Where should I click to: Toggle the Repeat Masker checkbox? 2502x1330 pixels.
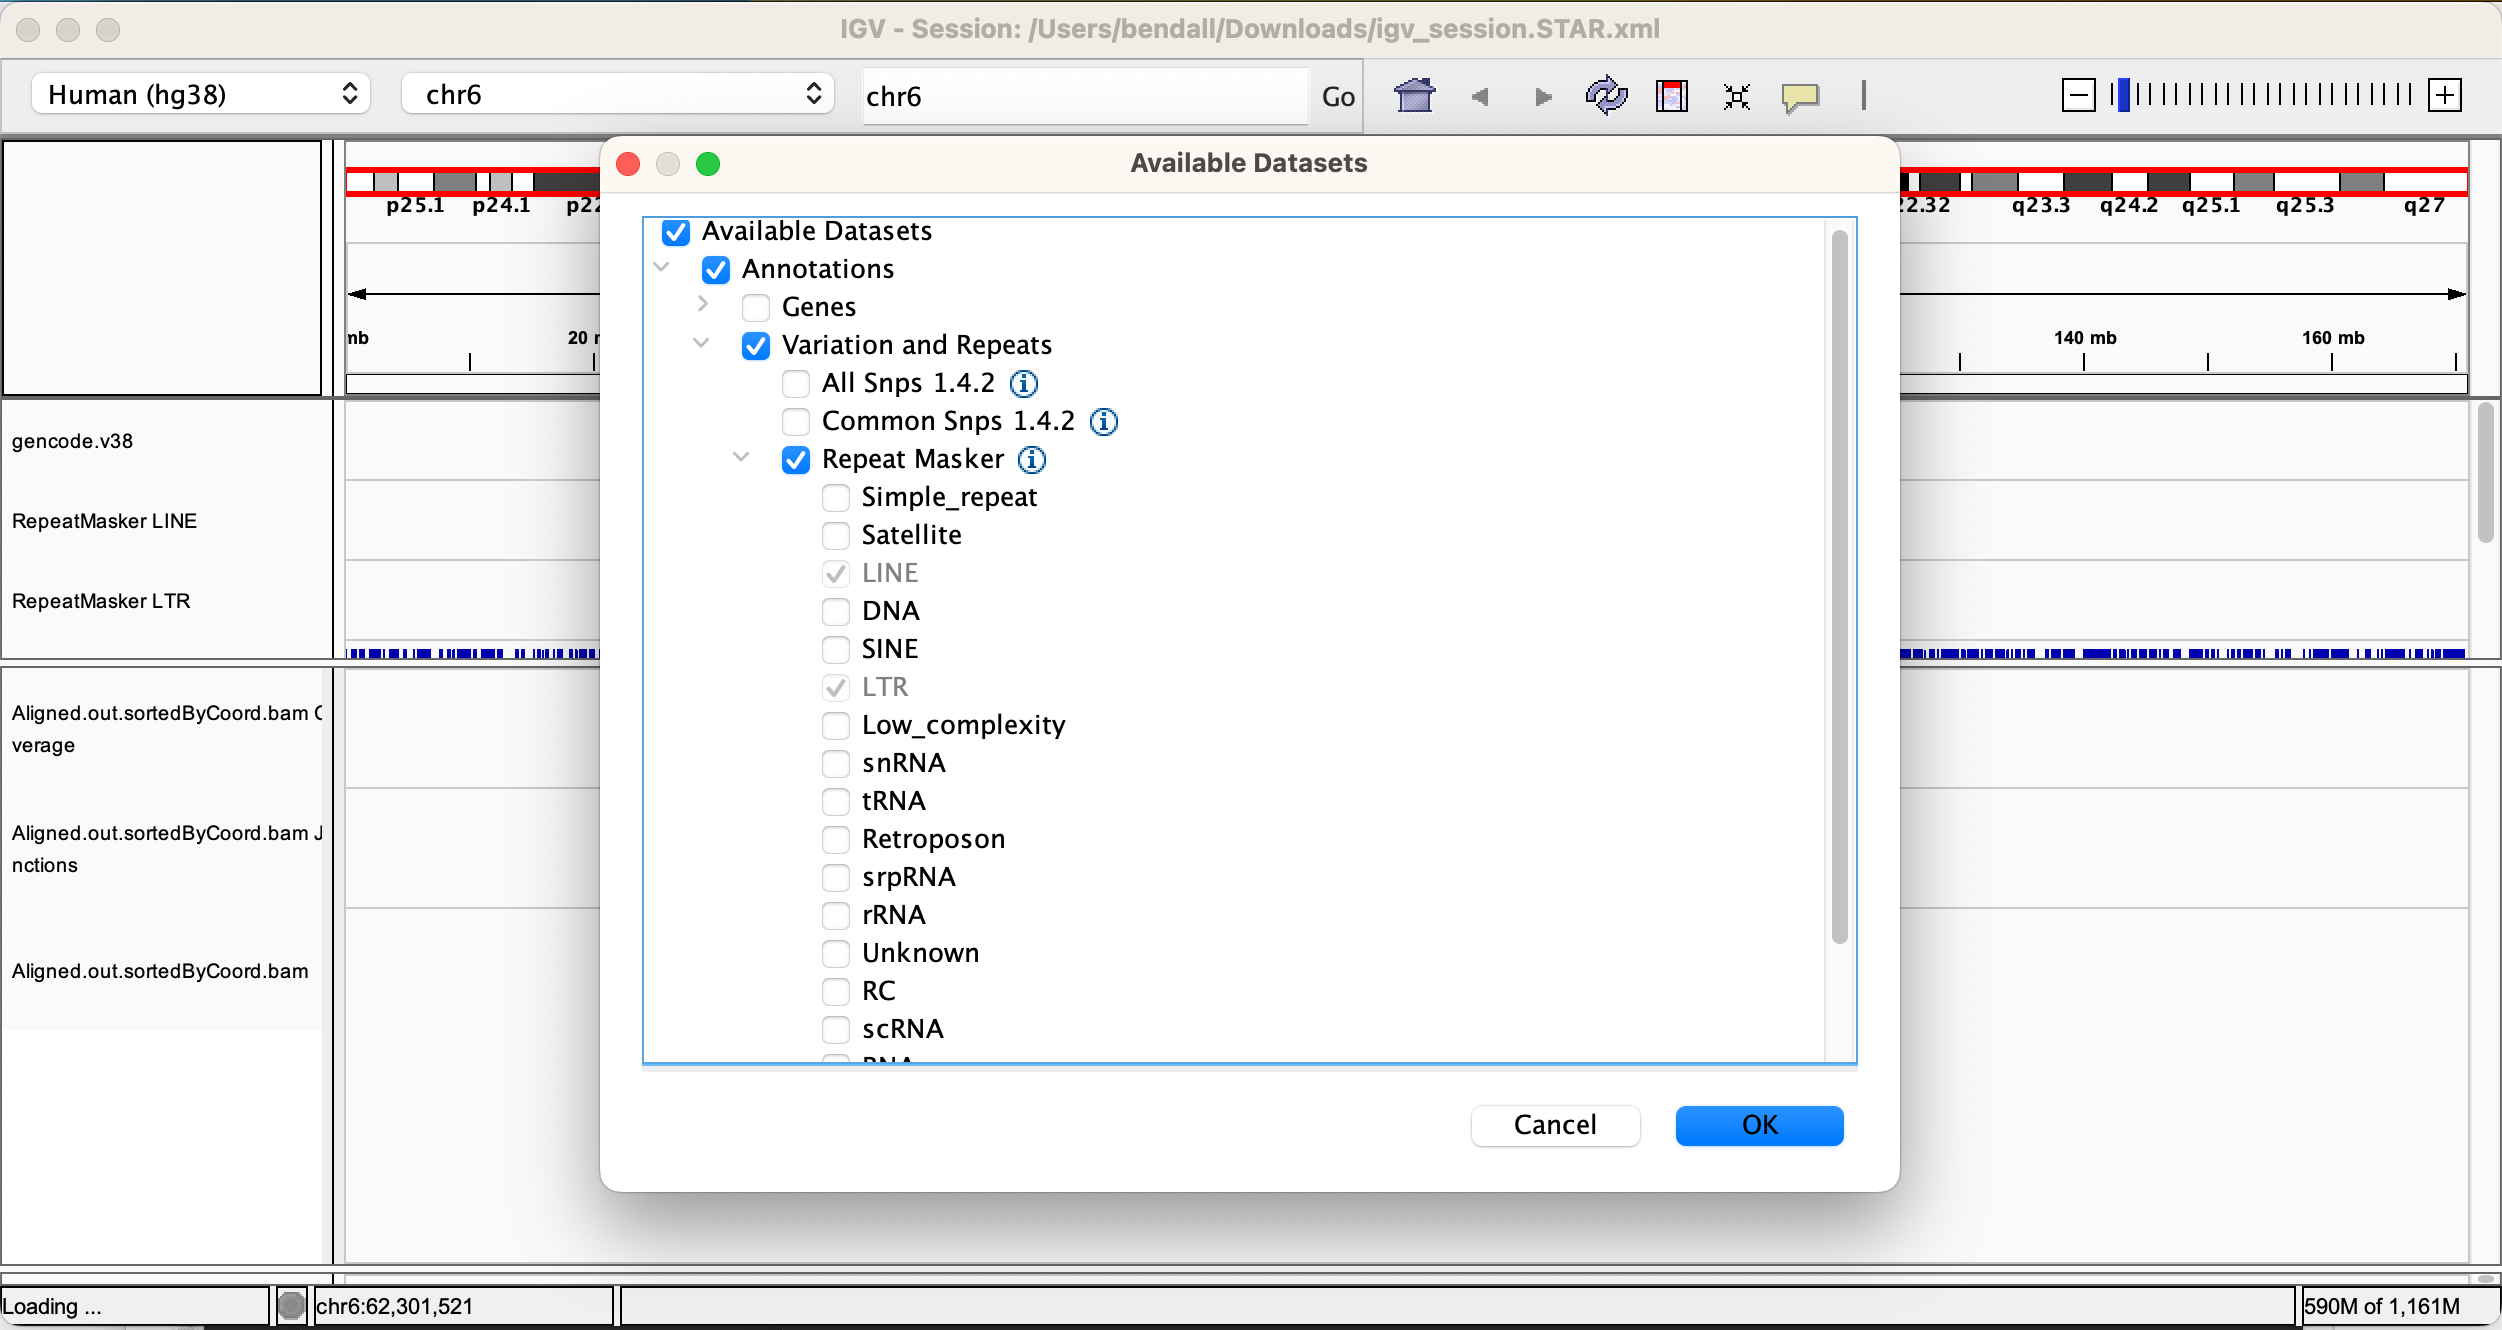pyautogui.click(x=796, y=460)
